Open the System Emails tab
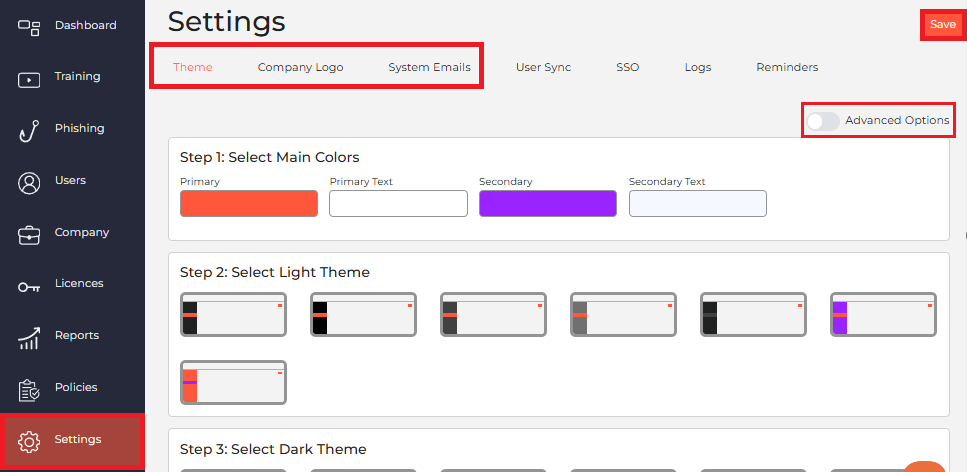Screen dimensions: 967x472 tap(429, 67)
